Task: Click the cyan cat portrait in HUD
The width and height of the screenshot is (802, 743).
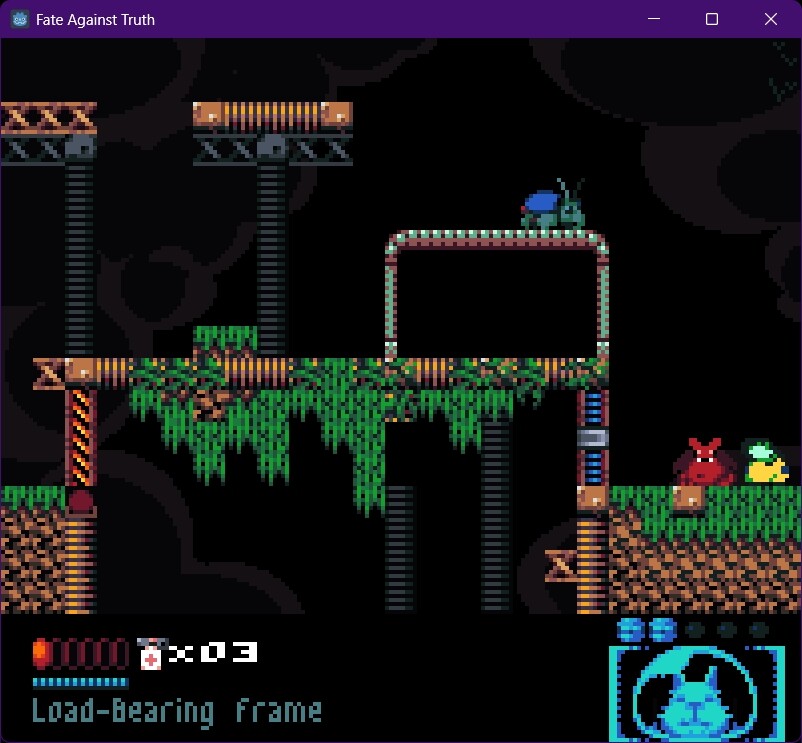Action: coord(697,693)
